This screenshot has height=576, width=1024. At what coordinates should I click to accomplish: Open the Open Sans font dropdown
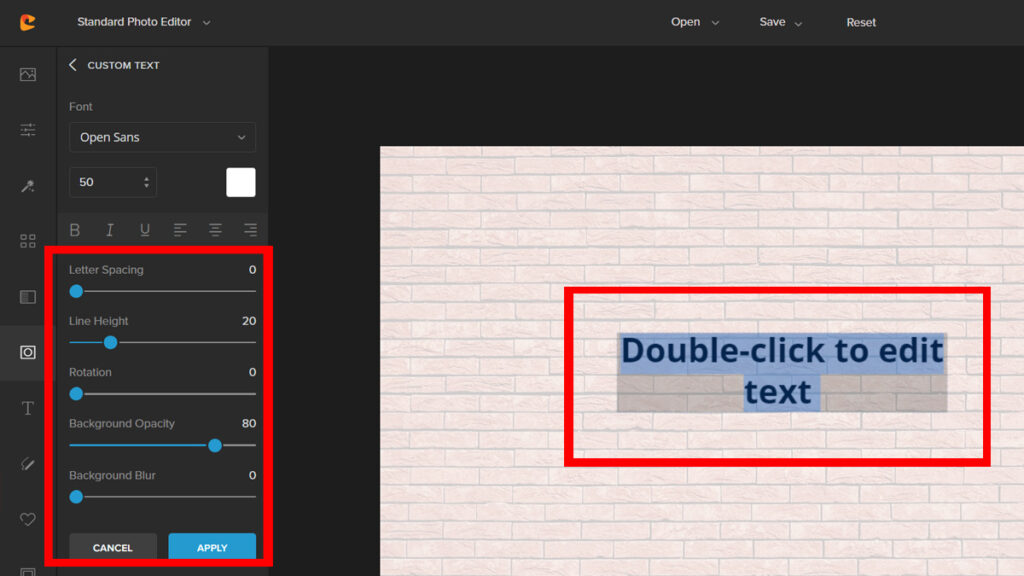162,137
